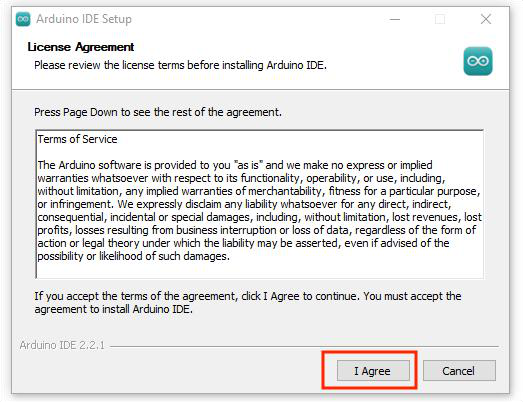Click the Cancel button

coord(459,370)
